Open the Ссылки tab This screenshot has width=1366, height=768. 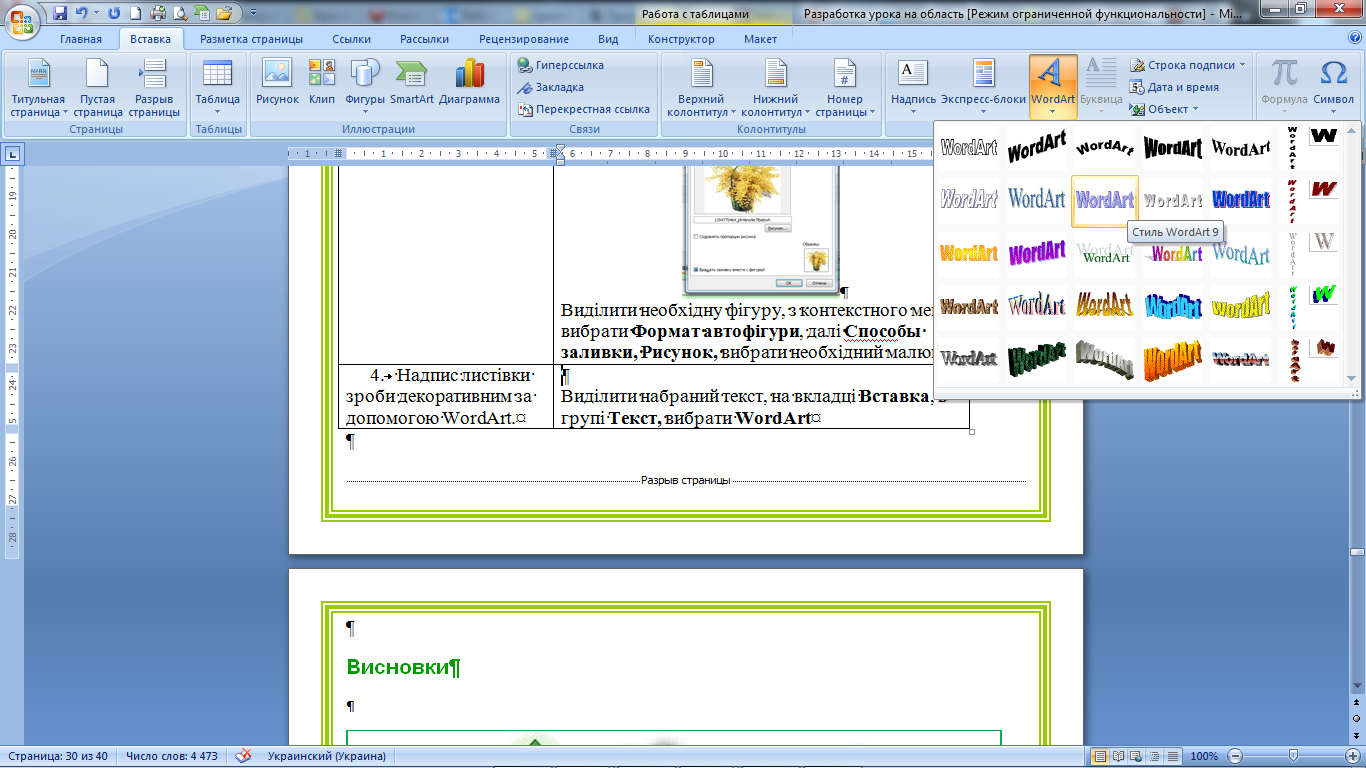(x=351, y=39)
